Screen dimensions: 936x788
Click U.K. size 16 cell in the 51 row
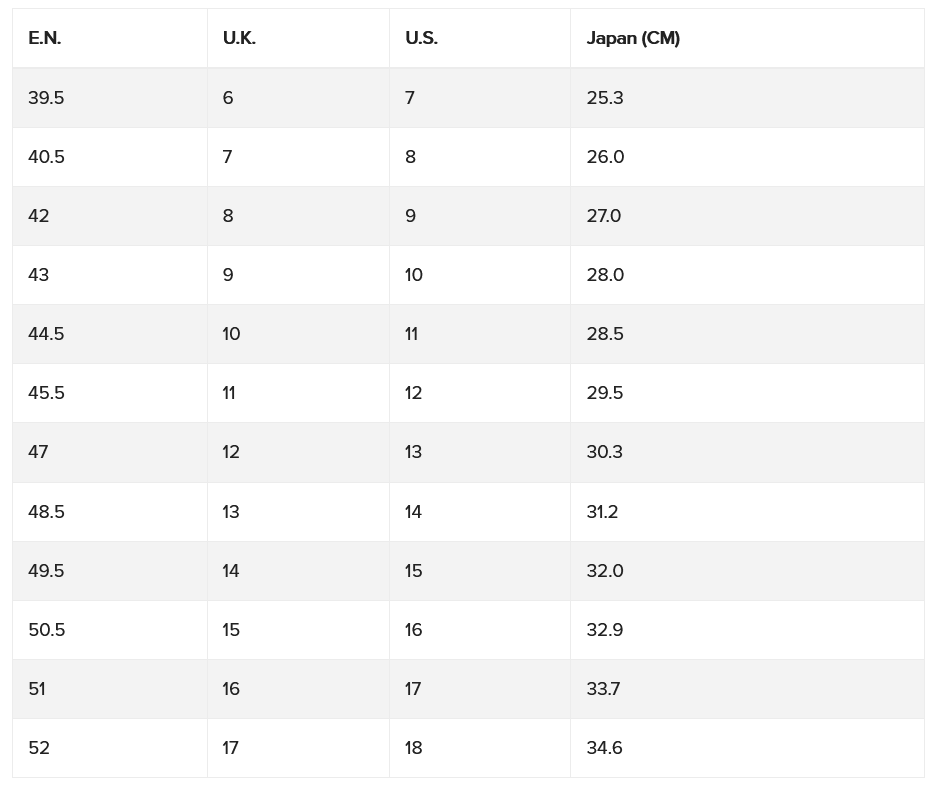[x=298, y=690]
